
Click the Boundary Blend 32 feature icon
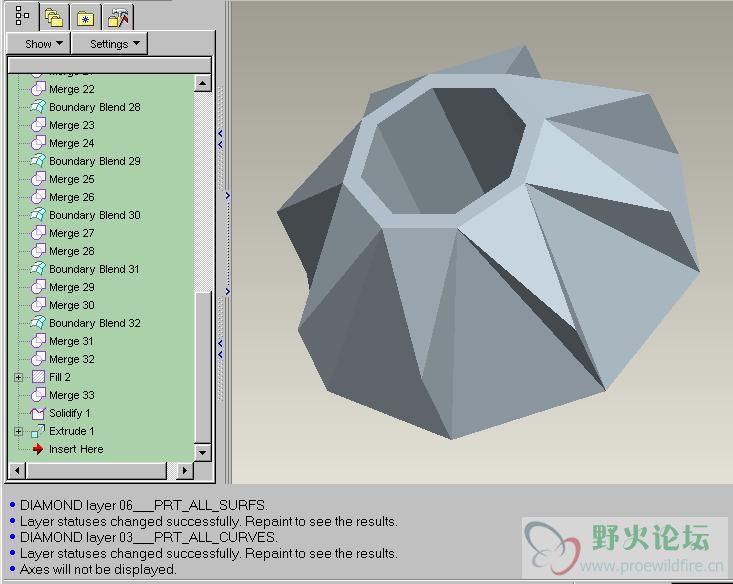tap(38, 323)
